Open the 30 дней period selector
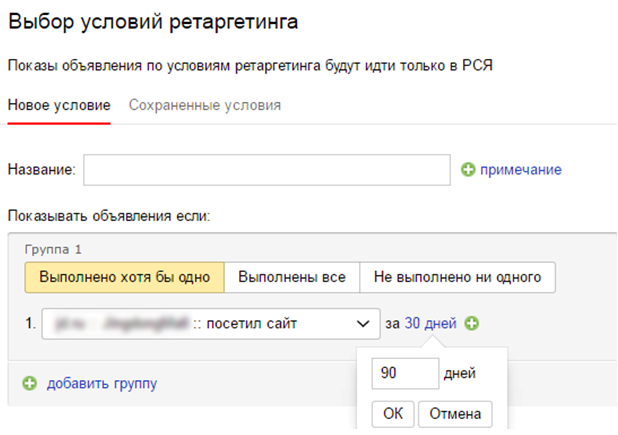Viewport: 618px width, 435px height. point(432,323)
